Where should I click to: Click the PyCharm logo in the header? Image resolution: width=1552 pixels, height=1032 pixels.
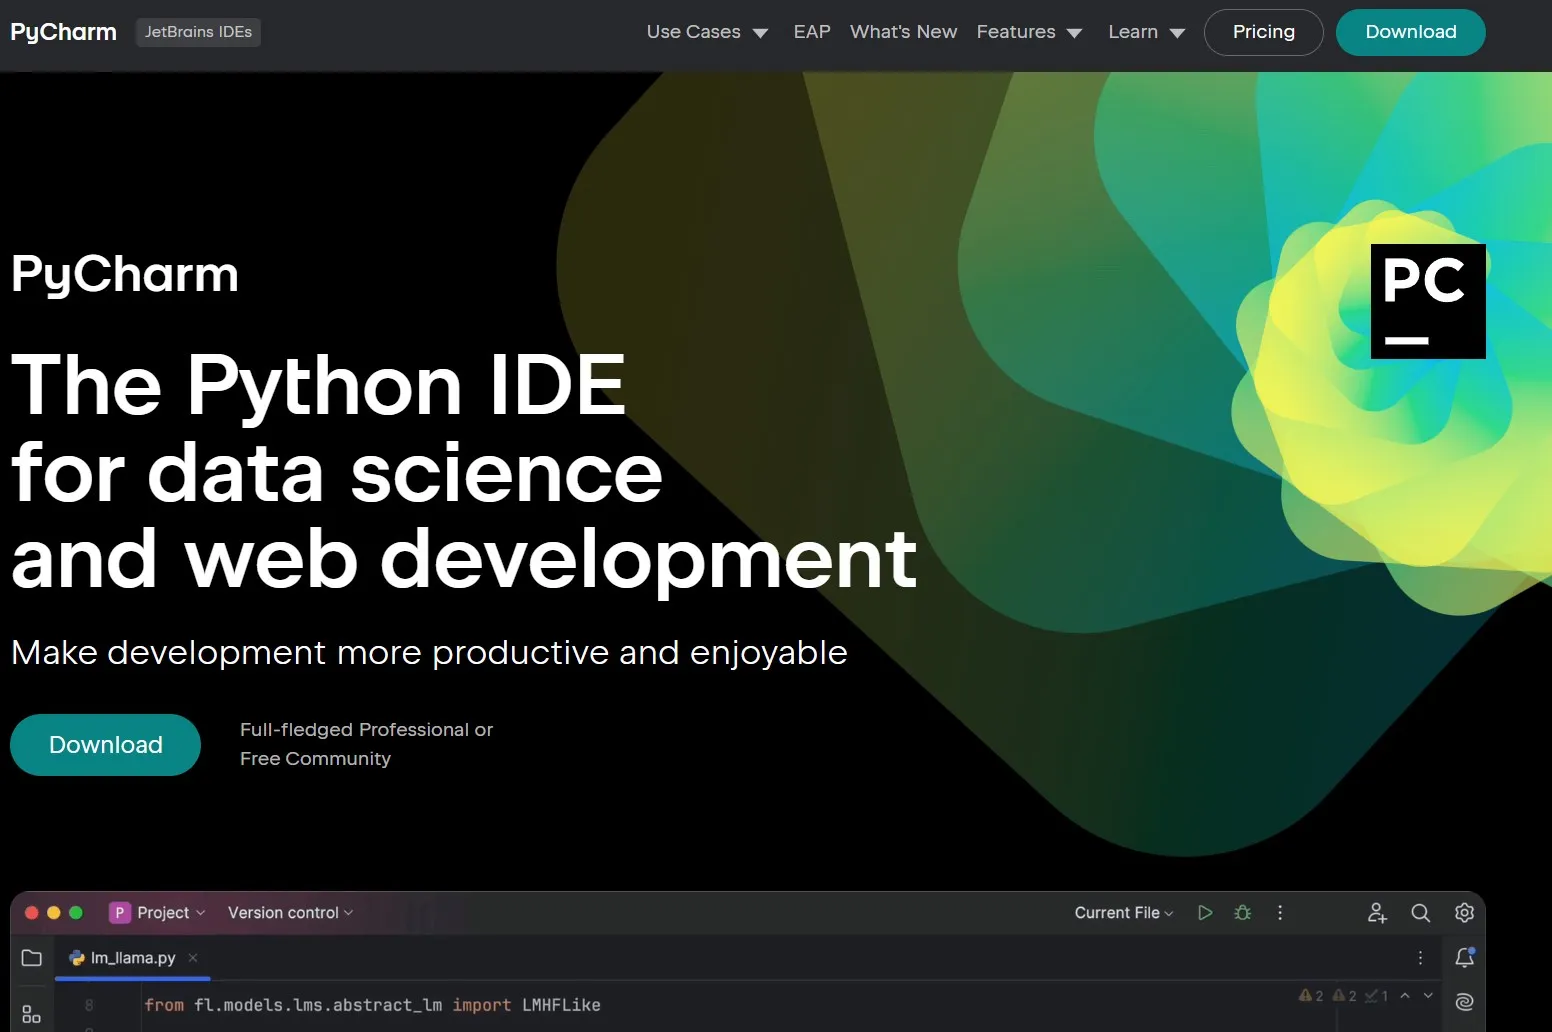(63, 32)
